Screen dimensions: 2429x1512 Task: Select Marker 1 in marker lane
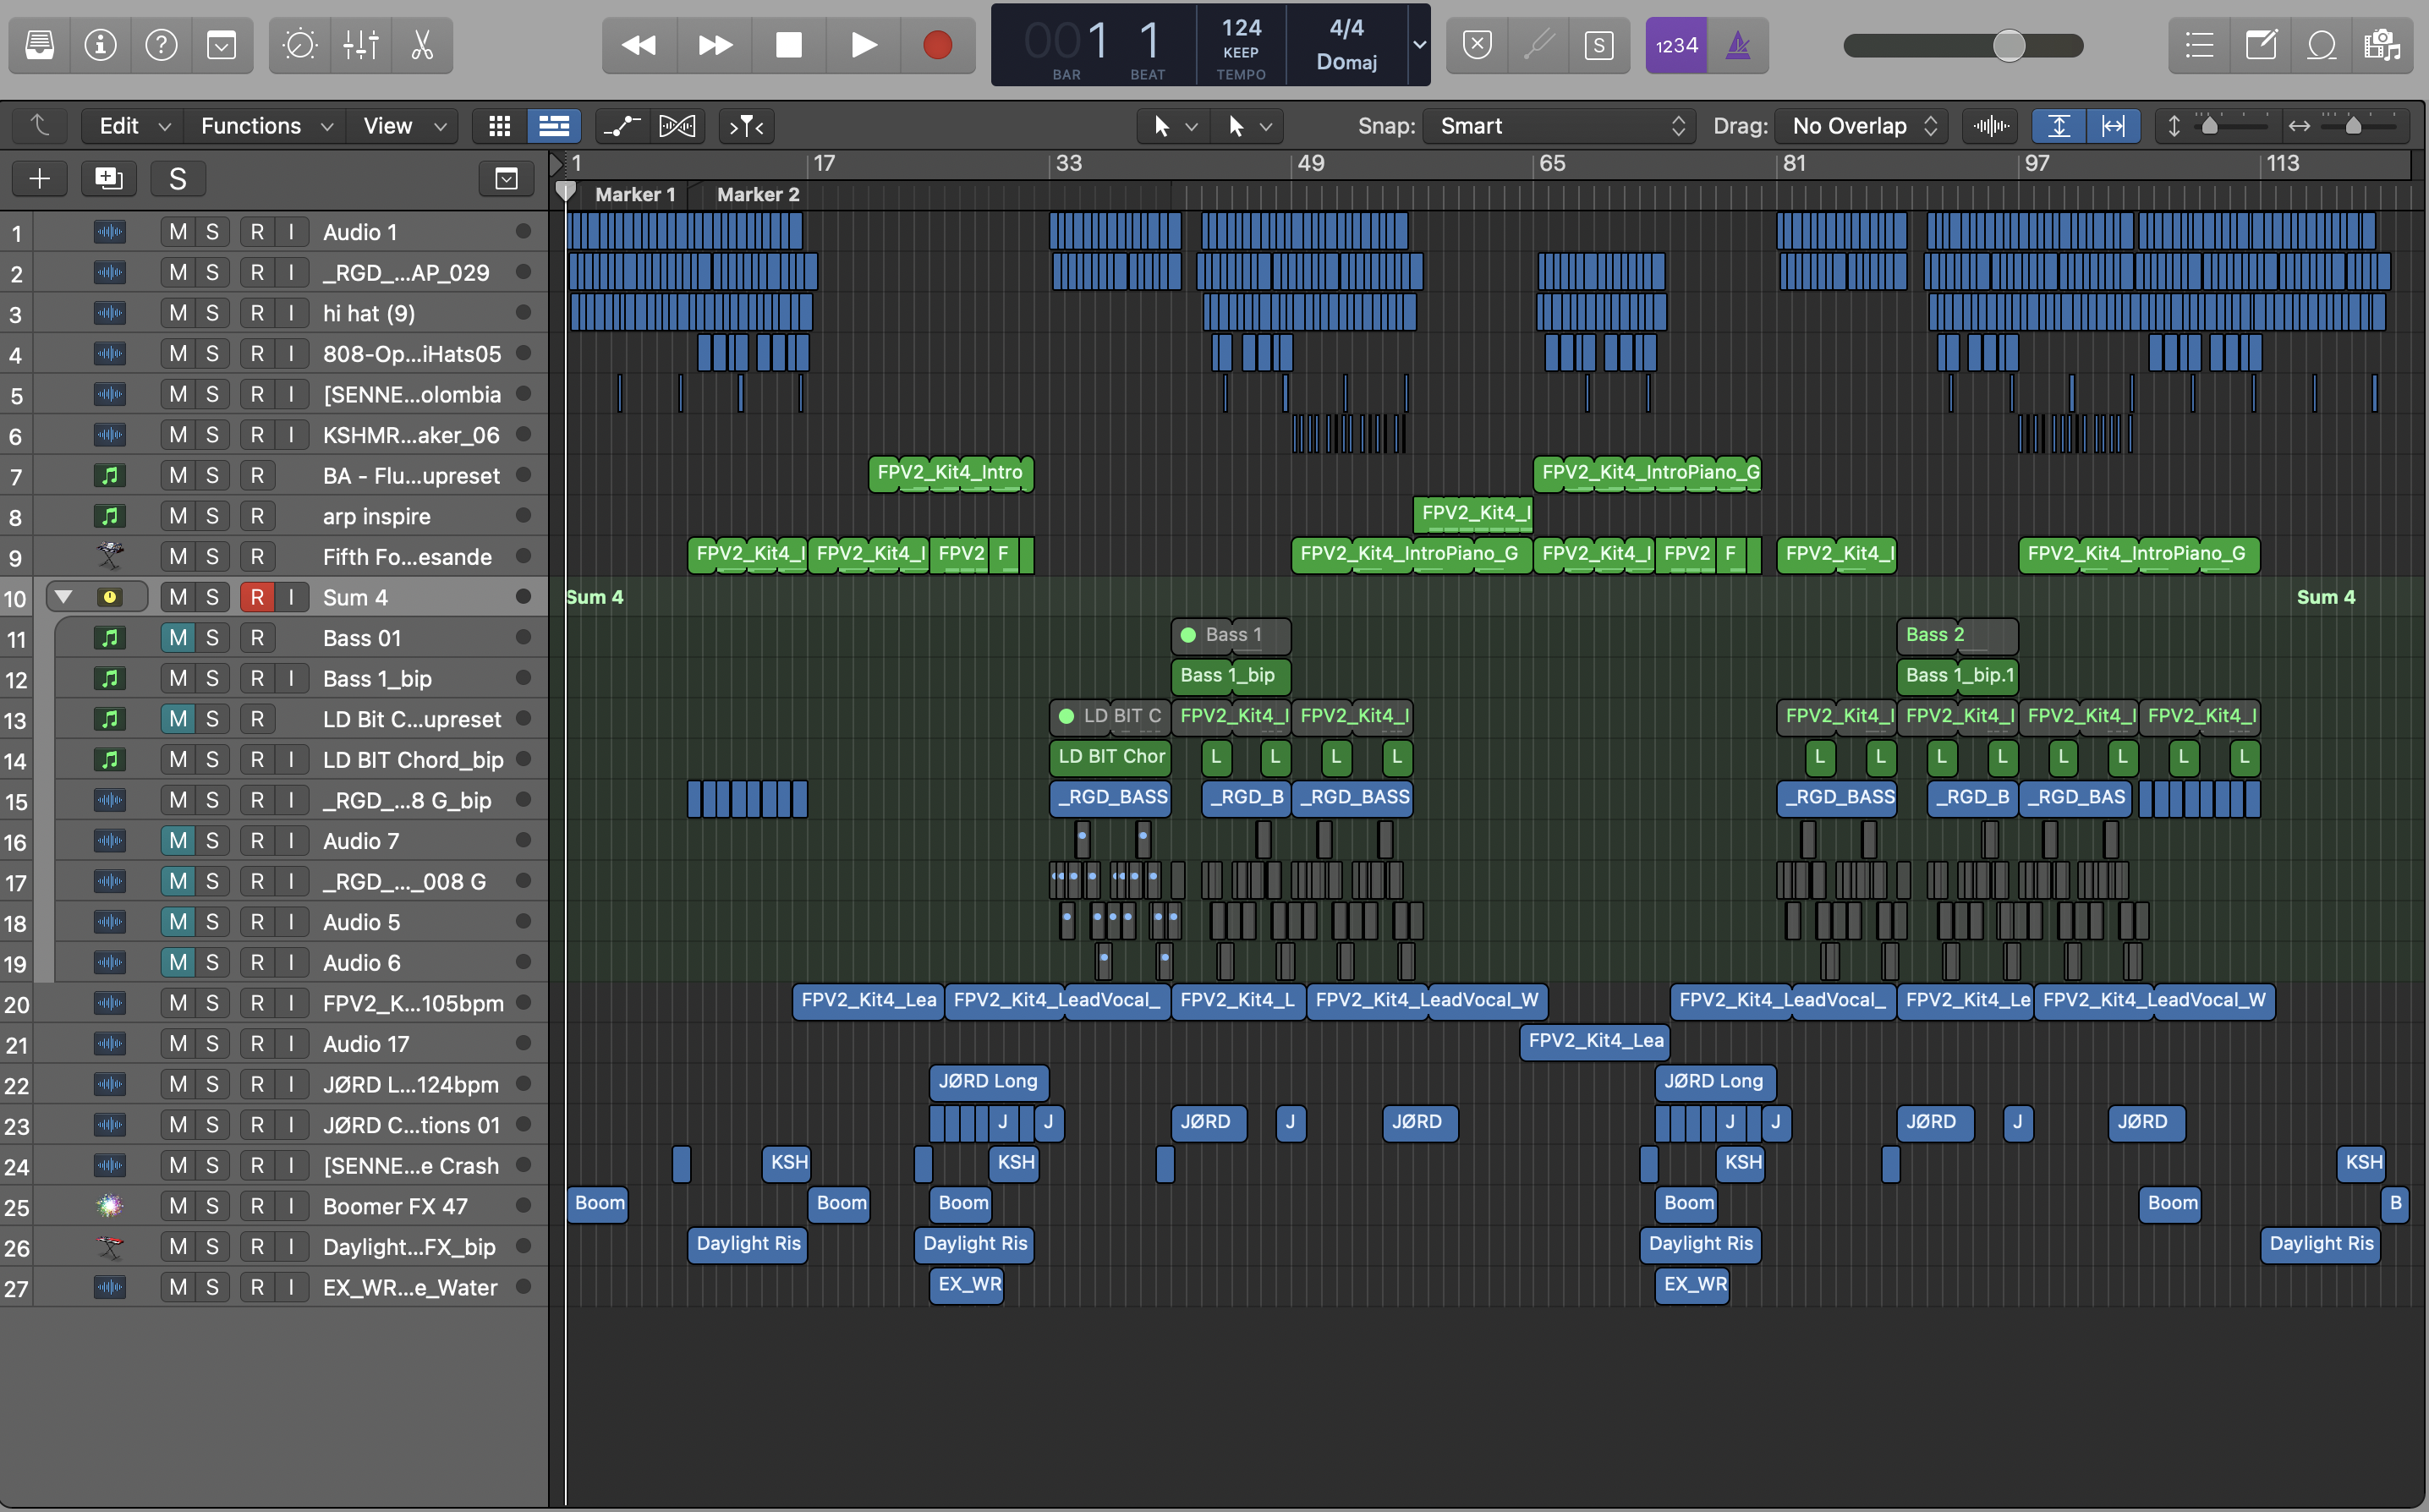coord(635,194)
